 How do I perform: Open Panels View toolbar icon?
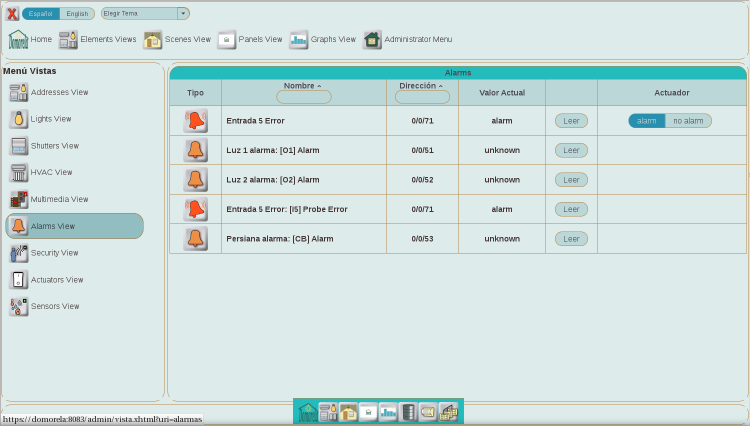pos(226,40)
